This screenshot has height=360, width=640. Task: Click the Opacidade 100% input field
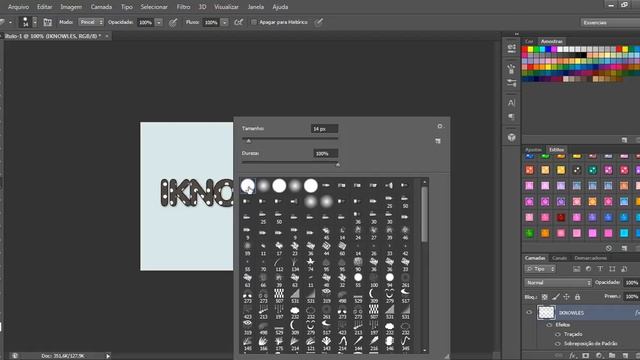tap(146, 22)
